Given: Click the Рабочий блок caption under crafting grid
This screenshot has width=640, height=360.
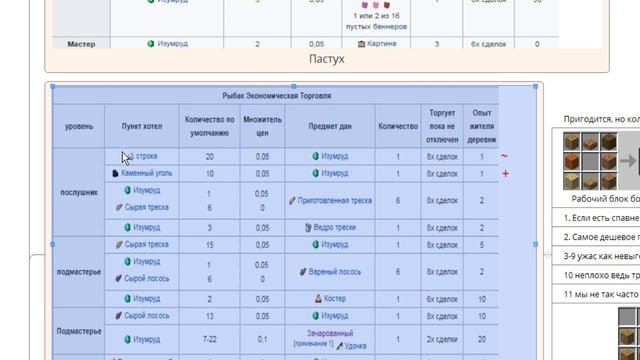Looking at the screenshot, I should 605,199.
